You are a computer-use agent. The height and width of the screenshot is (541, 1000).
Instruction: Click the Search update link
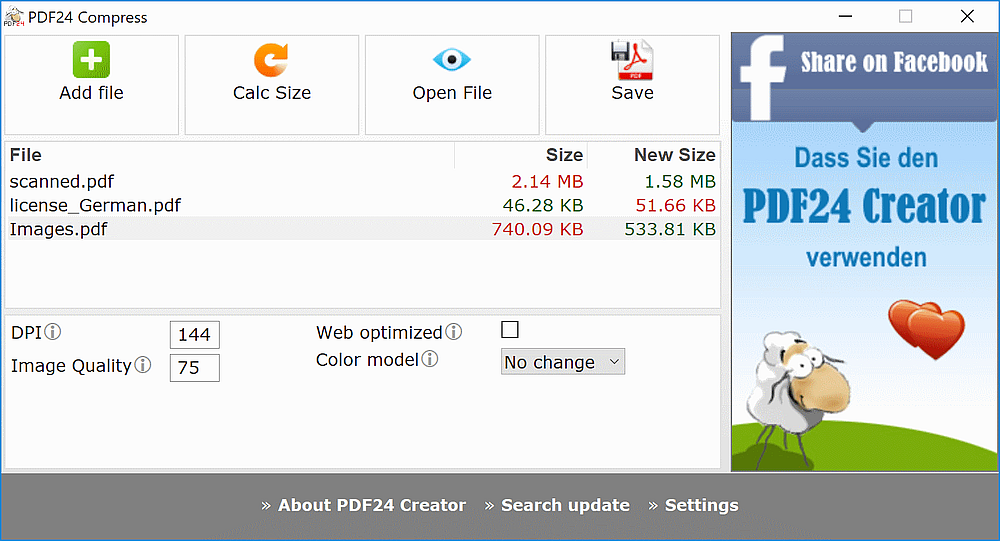point(565,505)
